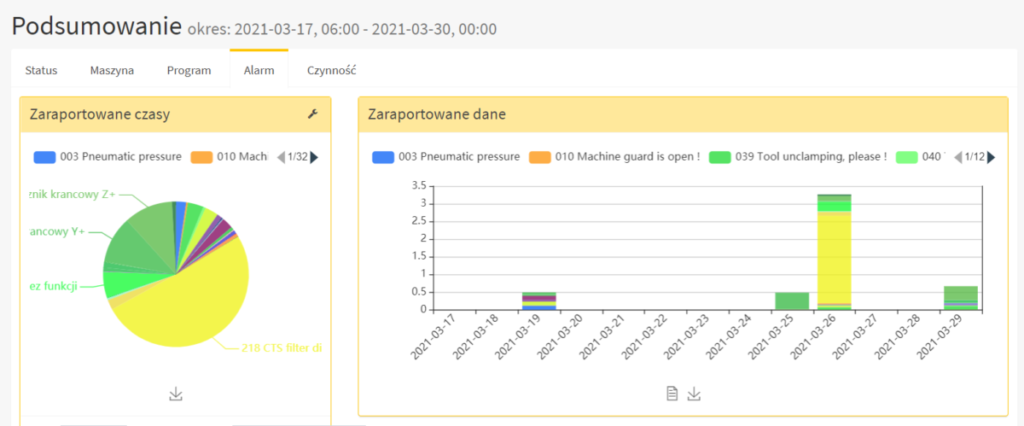
Task: Toggle 010 Machine guard is open series in bar legend
Action: [614, 157]
